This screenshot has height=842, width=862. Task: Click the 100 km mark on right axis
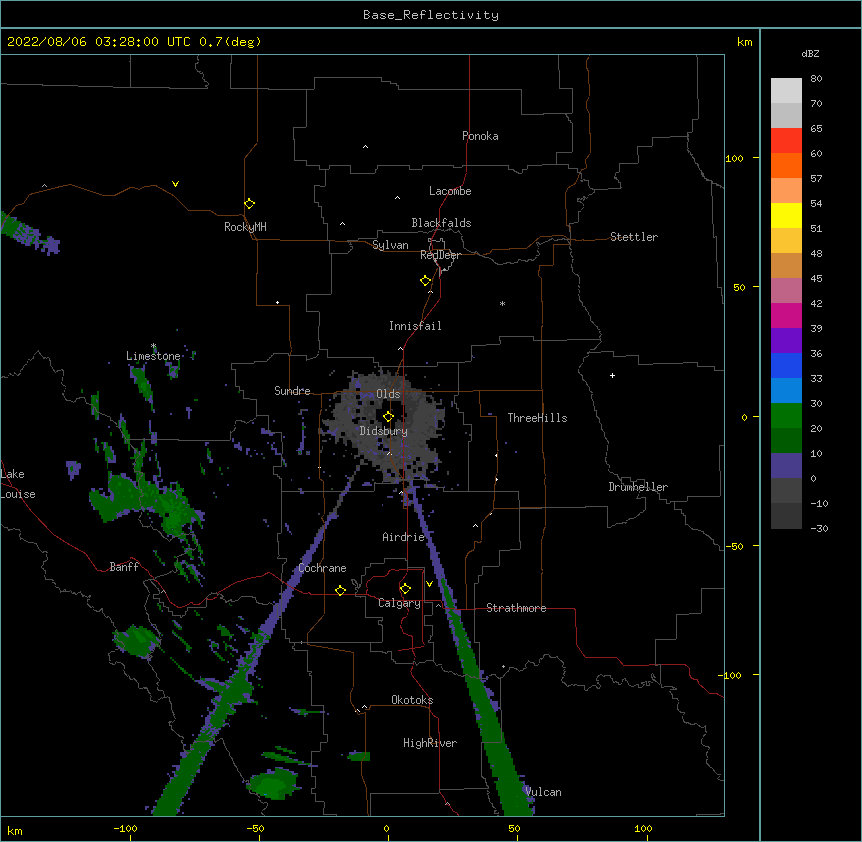[734, 158]
